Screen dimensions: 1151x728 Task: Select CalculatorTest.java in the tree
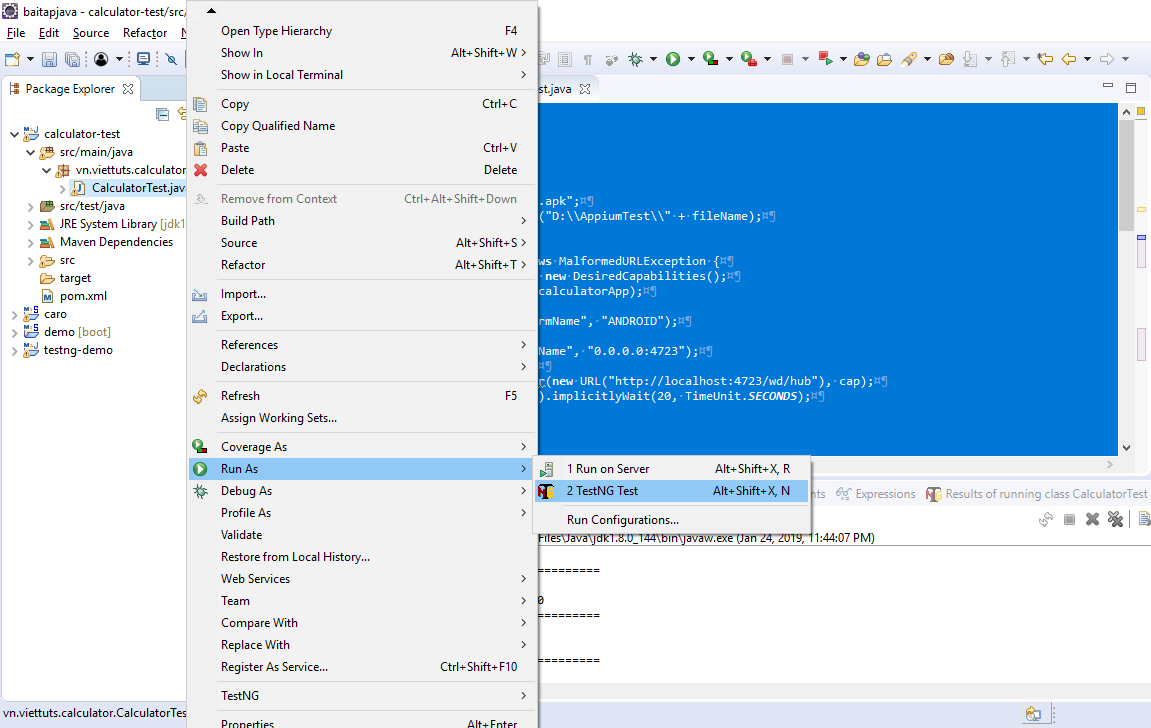click(128, 189)
